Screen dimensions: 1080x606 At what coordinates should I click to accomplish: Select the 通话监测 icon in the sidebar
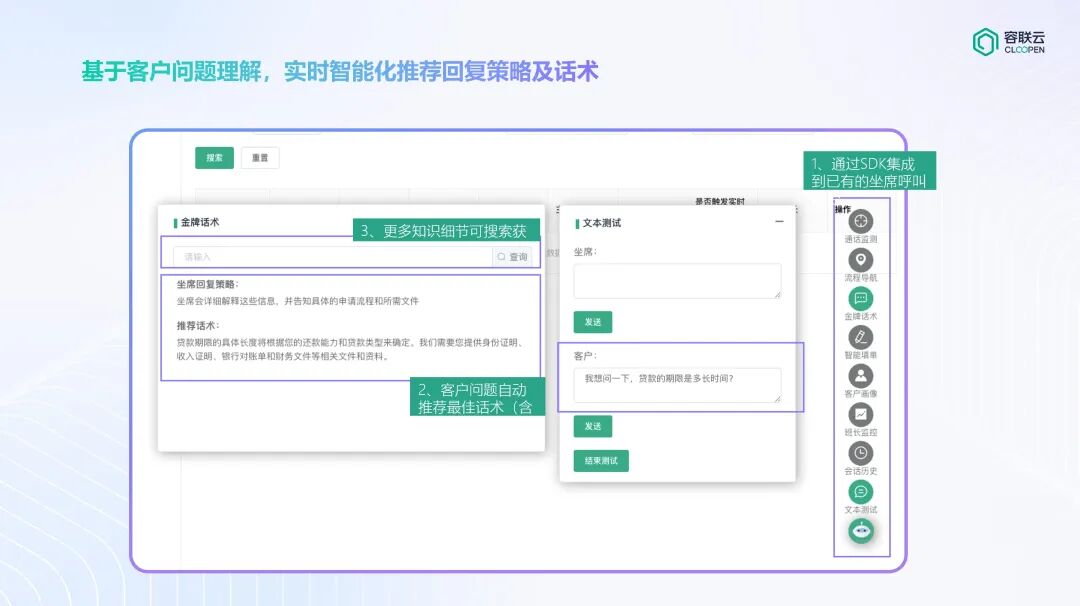pyautogui.click(x=861, y=222)
